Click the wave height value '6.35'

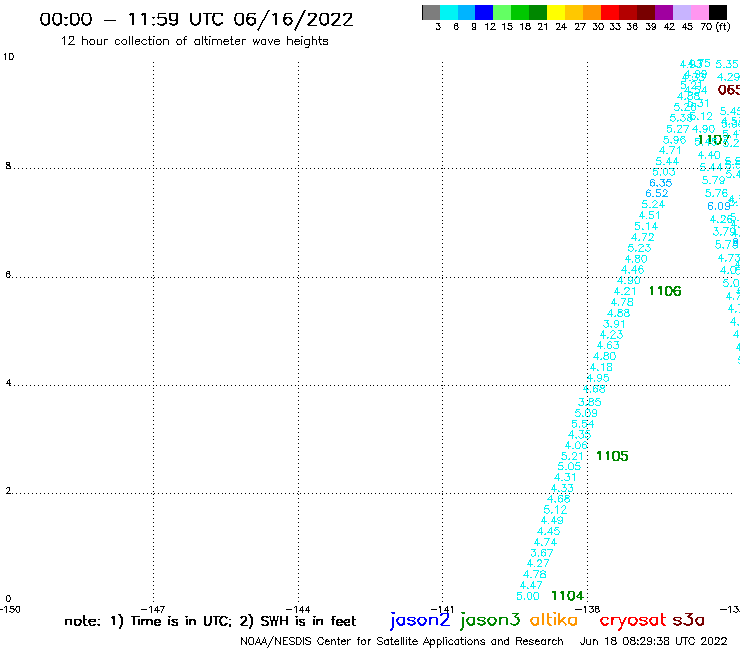click(661, 183)
